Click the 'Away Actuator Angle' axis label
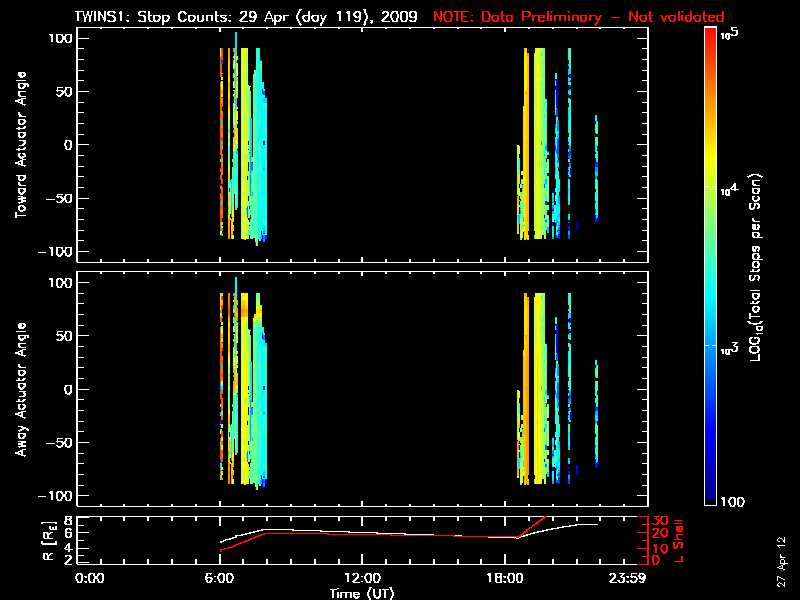Screen dimensions: 800x600 tap(18, 390)
